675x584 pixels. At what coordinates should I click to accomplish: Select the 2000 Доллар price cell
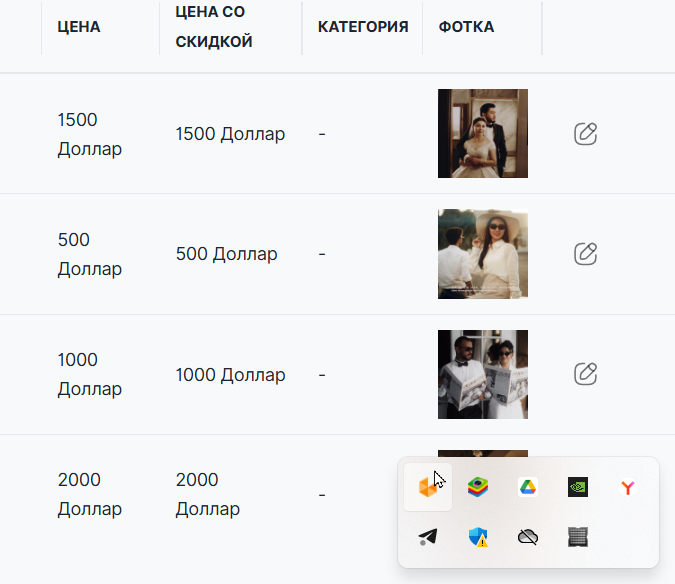point(90,494)
